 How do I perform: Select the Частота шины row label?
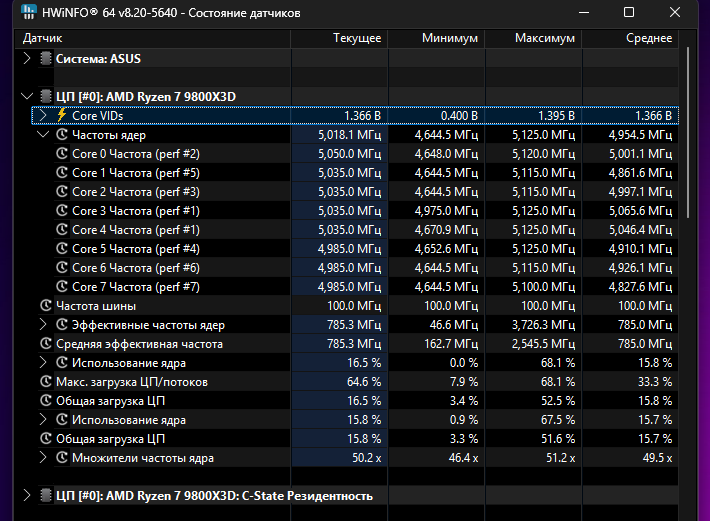(x=96, y=306)
